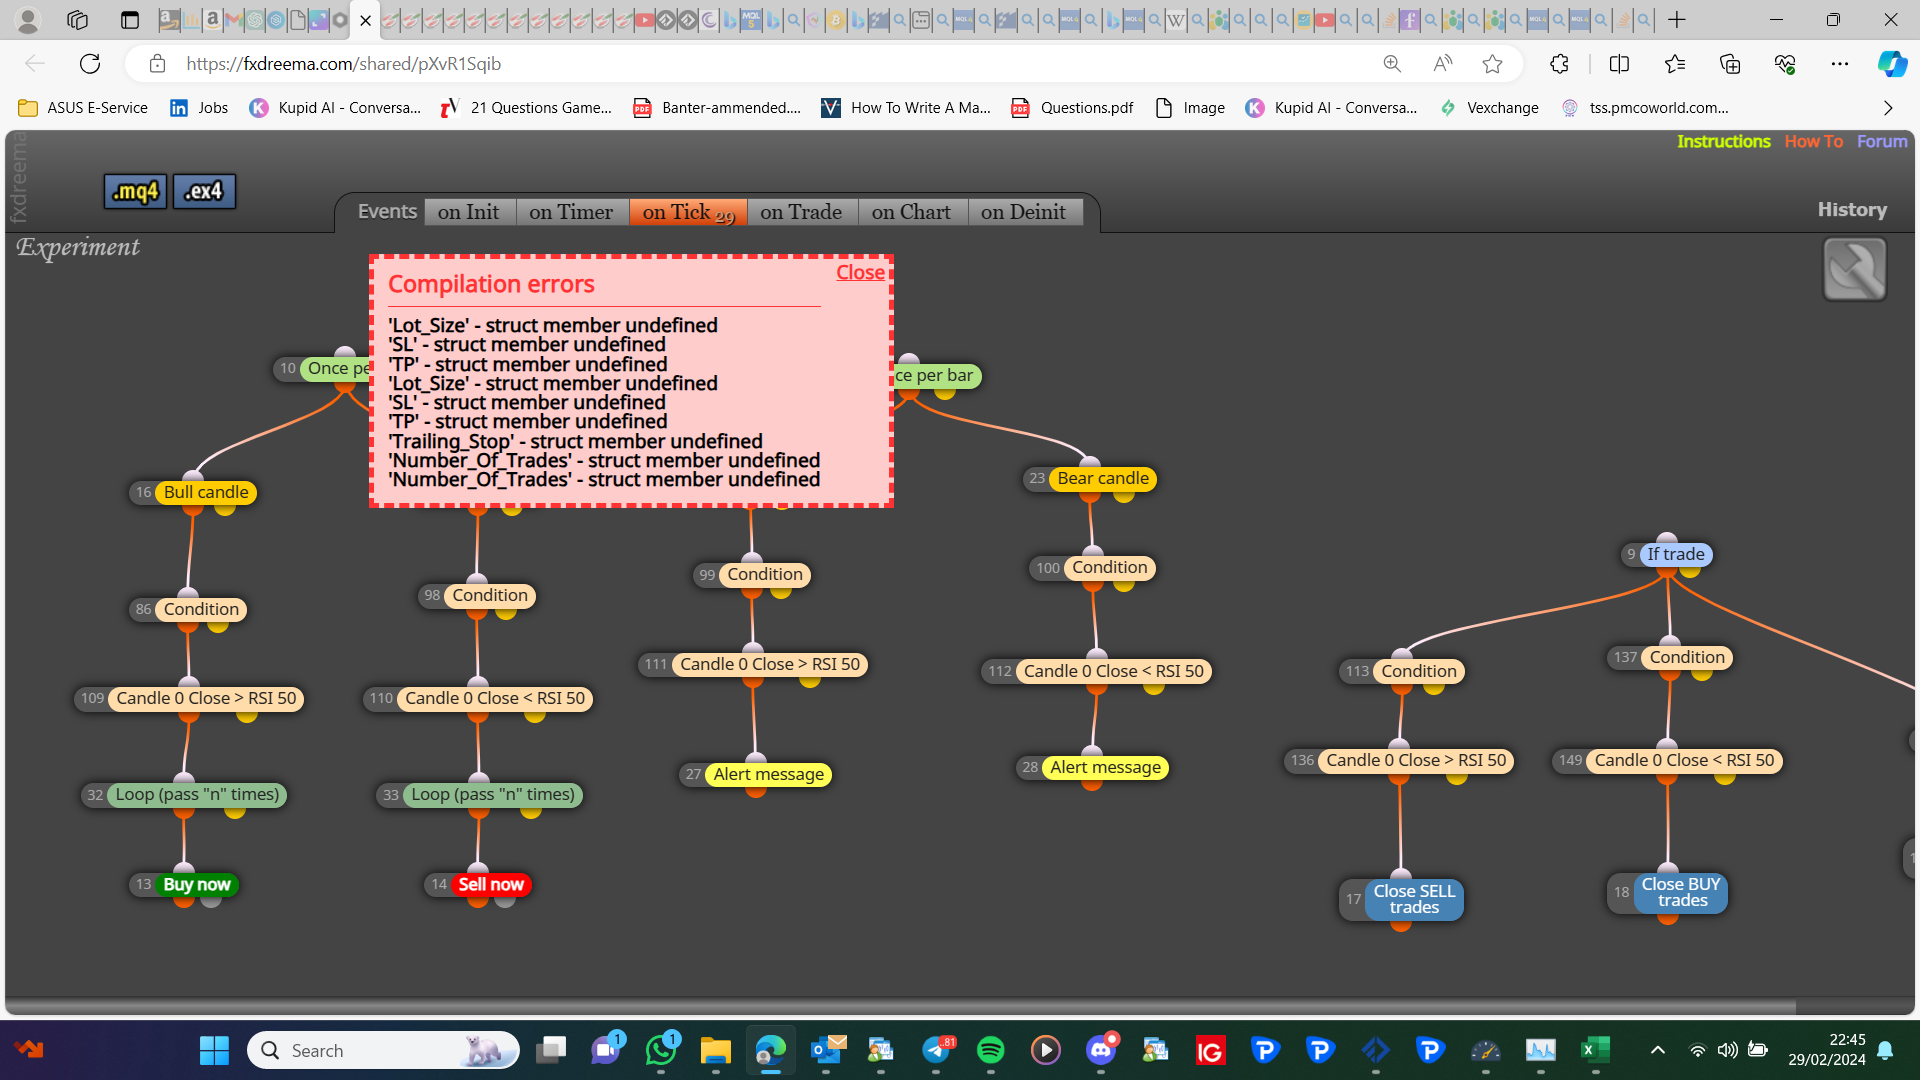Image resolution: width=1920 pixels, height=1080 pixels.
Task: Open the How To link
Action: [x=1813, y=141]
